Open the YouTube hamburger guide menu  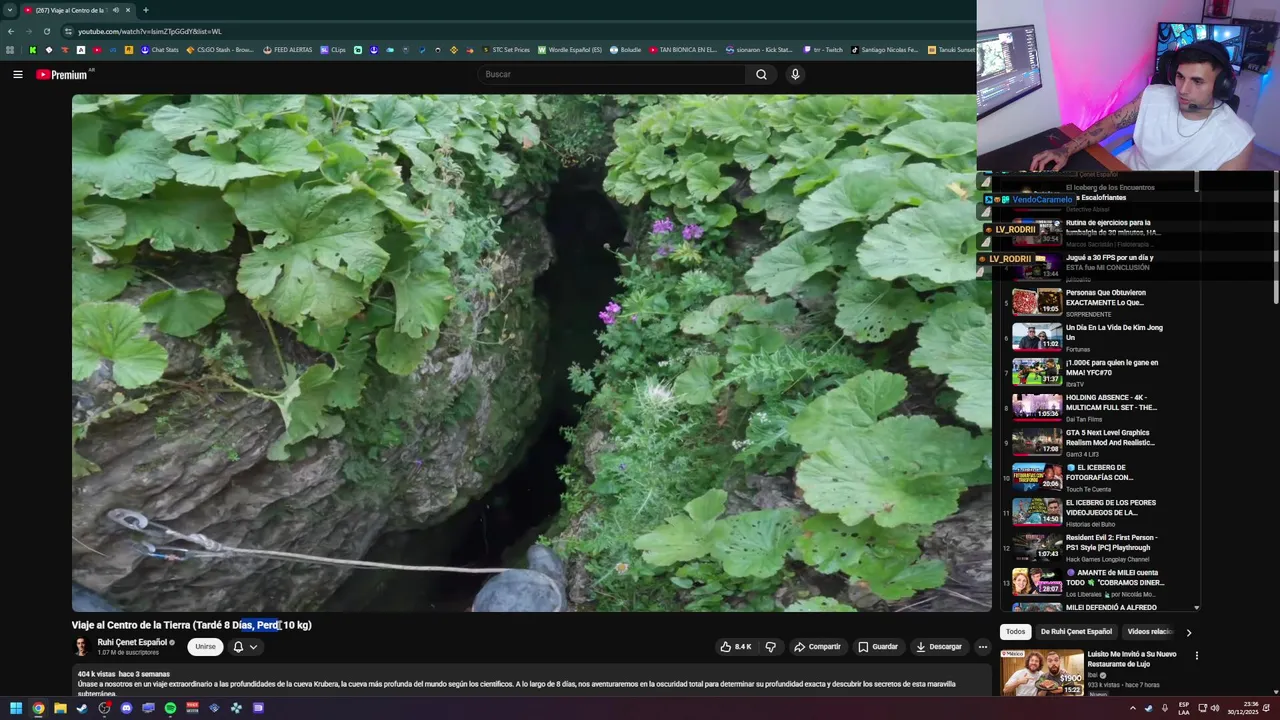click(x=17, y=74)
